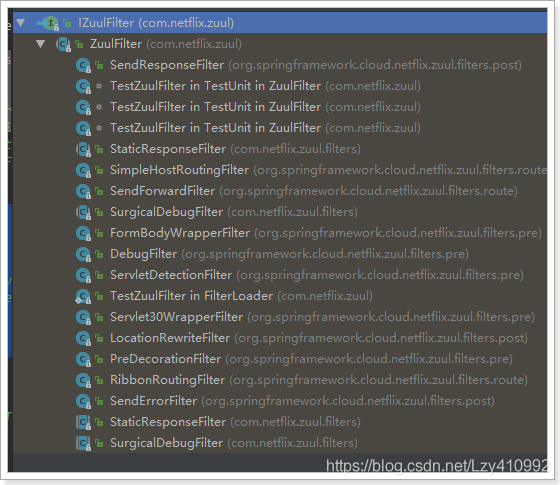Click public access icon beside SendResponseFilter
Screen dimensions: 560x485
click(x=99, y=65)
